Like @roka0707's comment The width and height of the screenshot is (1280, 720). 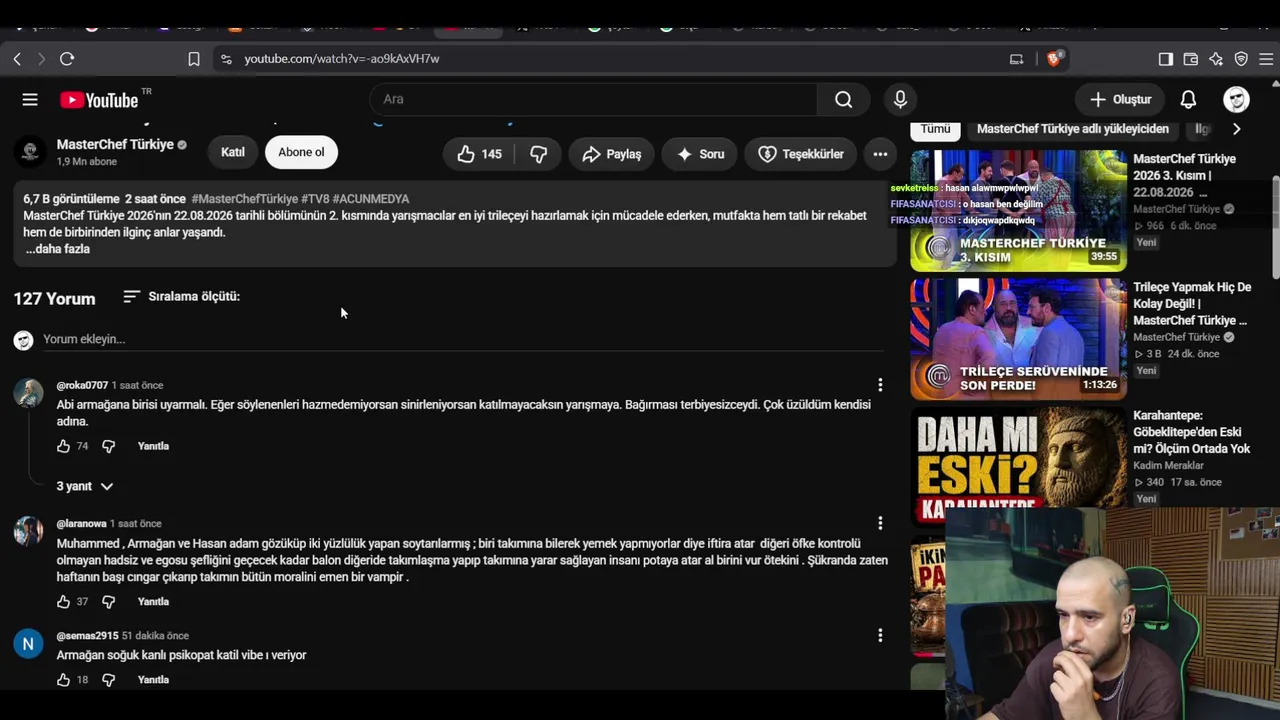(63, 446)
